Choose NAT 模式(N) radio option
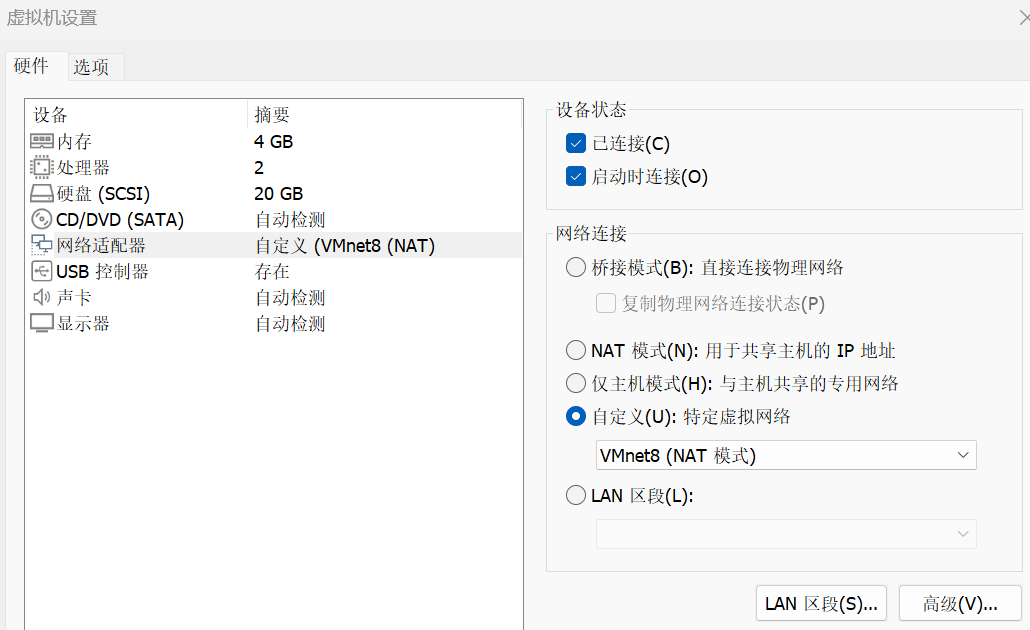Viewport: 1030px width, 630px height. tap(575, 350)
